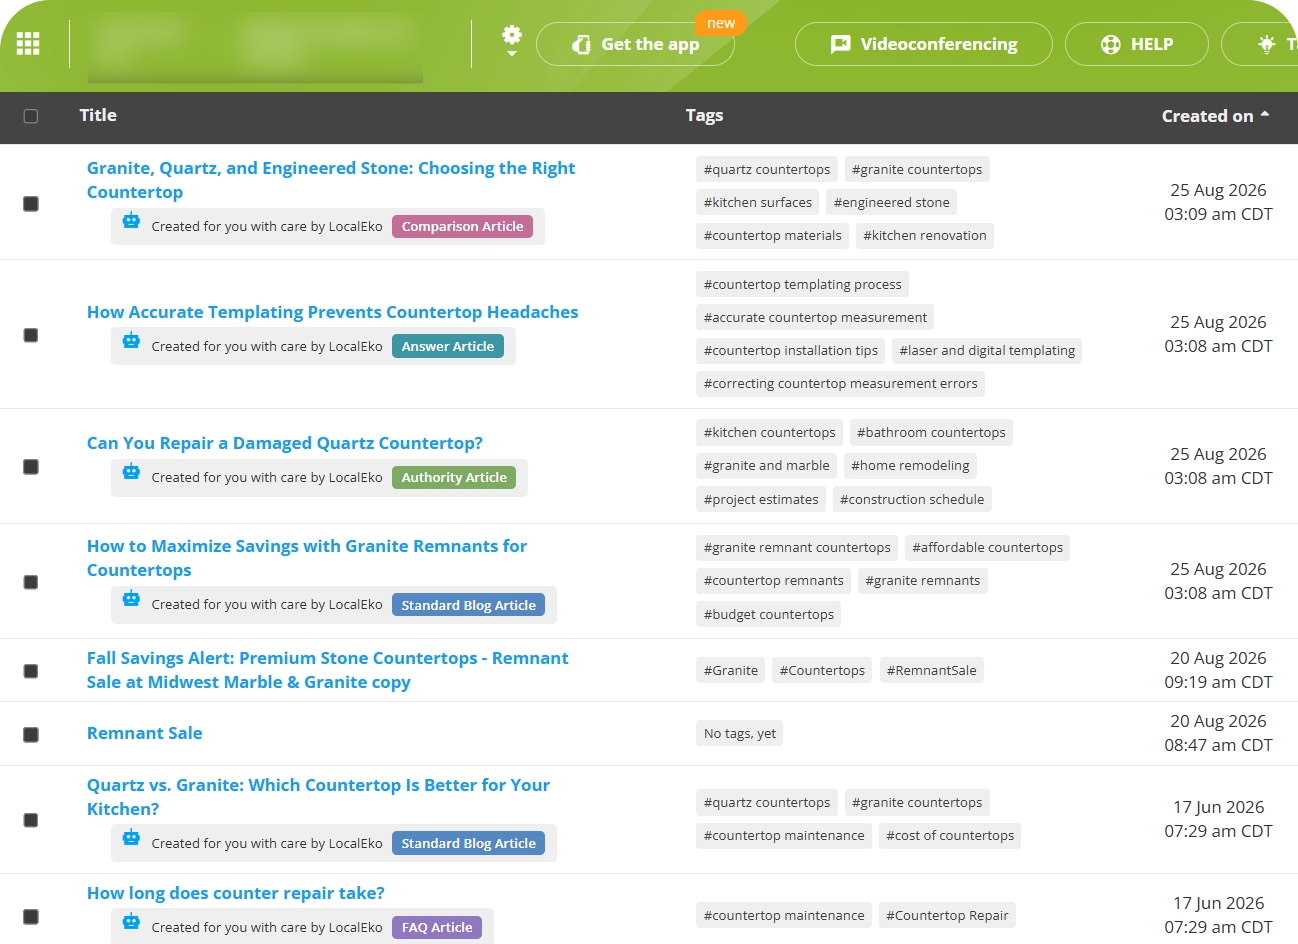Open Fall Savings Alert remnant sale copy
The image size is (1298, 944).
[x=327, y=670]
